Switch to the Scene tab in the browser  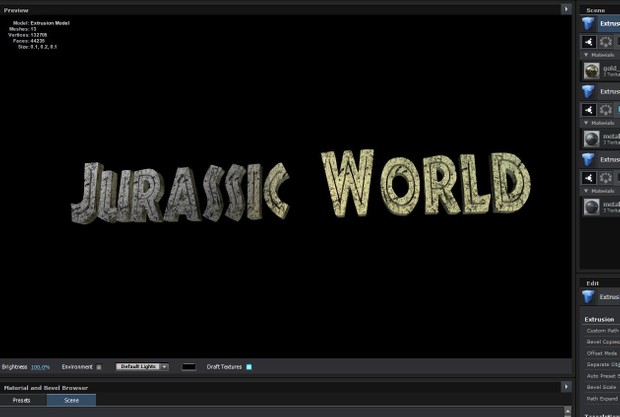pos(72,400)
